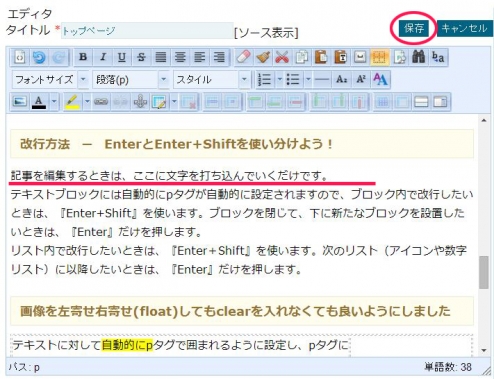This screenshot has height=379, width=494.
Task: Apply the yellow highlight color
Action: click(x=72, y=101)
